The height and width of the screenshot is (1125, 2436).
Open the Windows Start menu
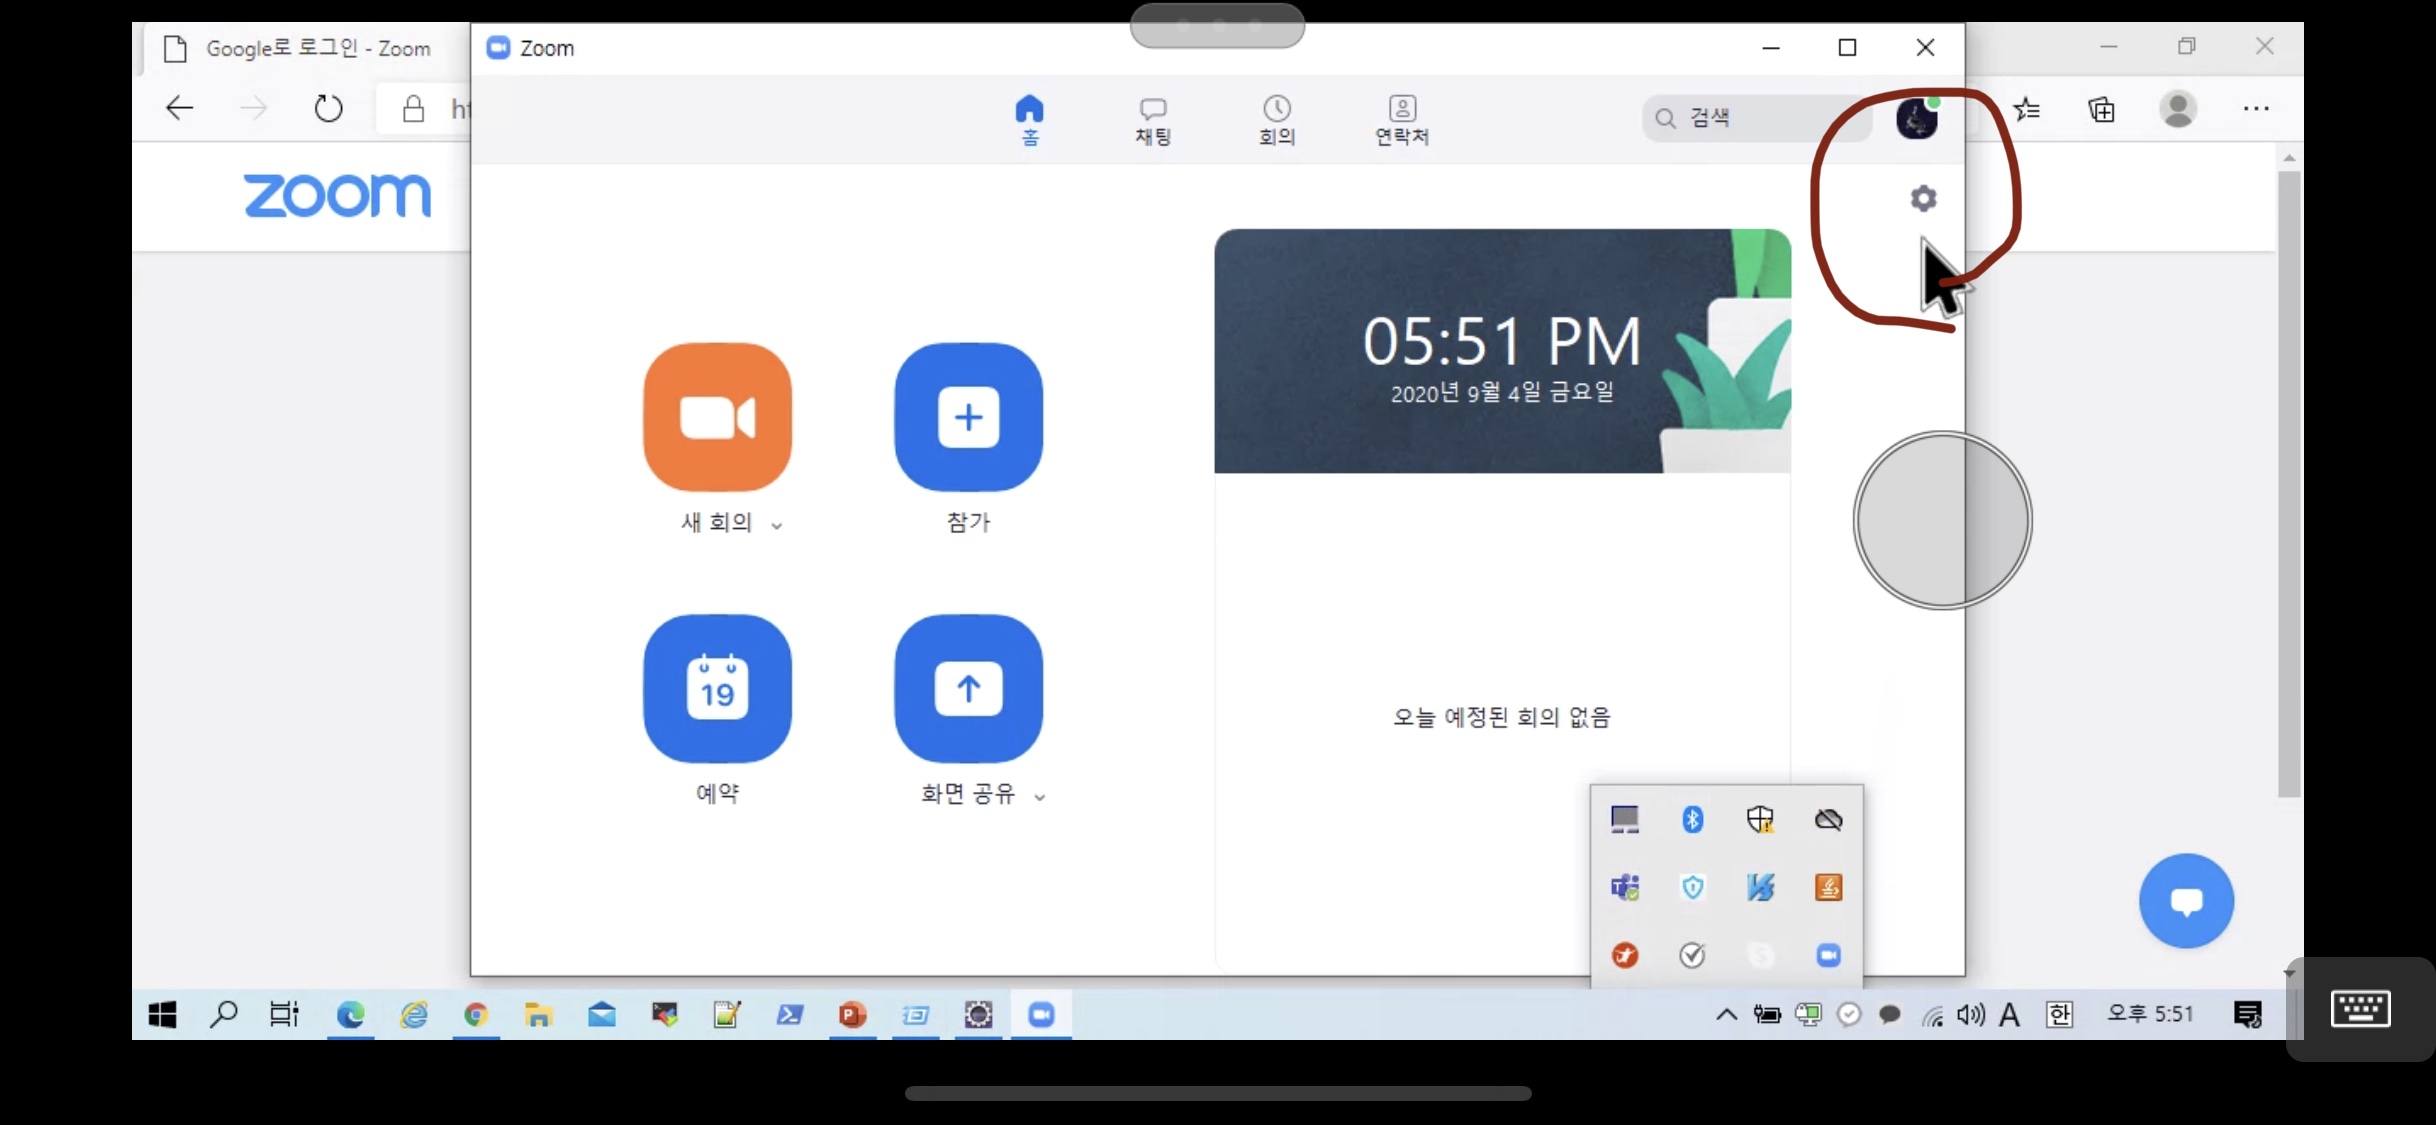tap(162, 1015)
